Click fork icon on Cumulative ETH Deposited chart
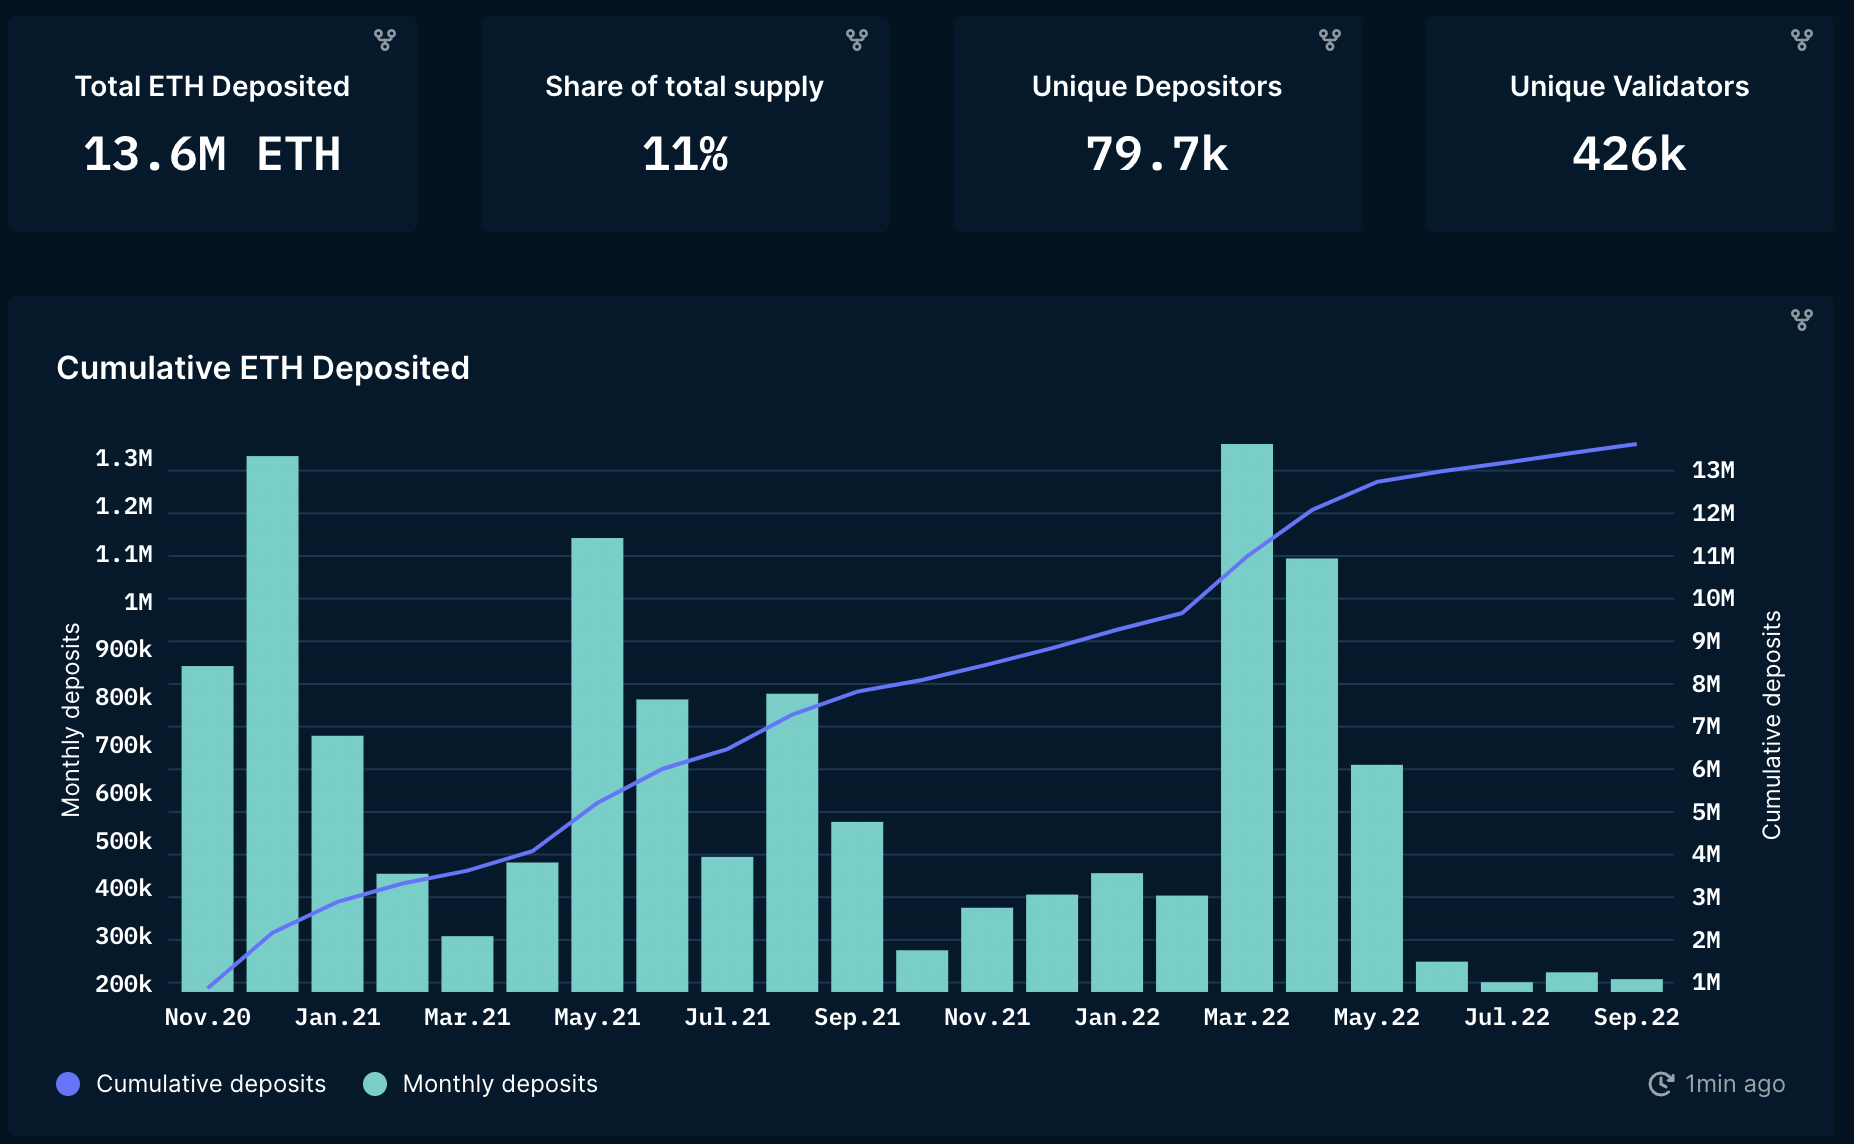 tap(1801, 320)
